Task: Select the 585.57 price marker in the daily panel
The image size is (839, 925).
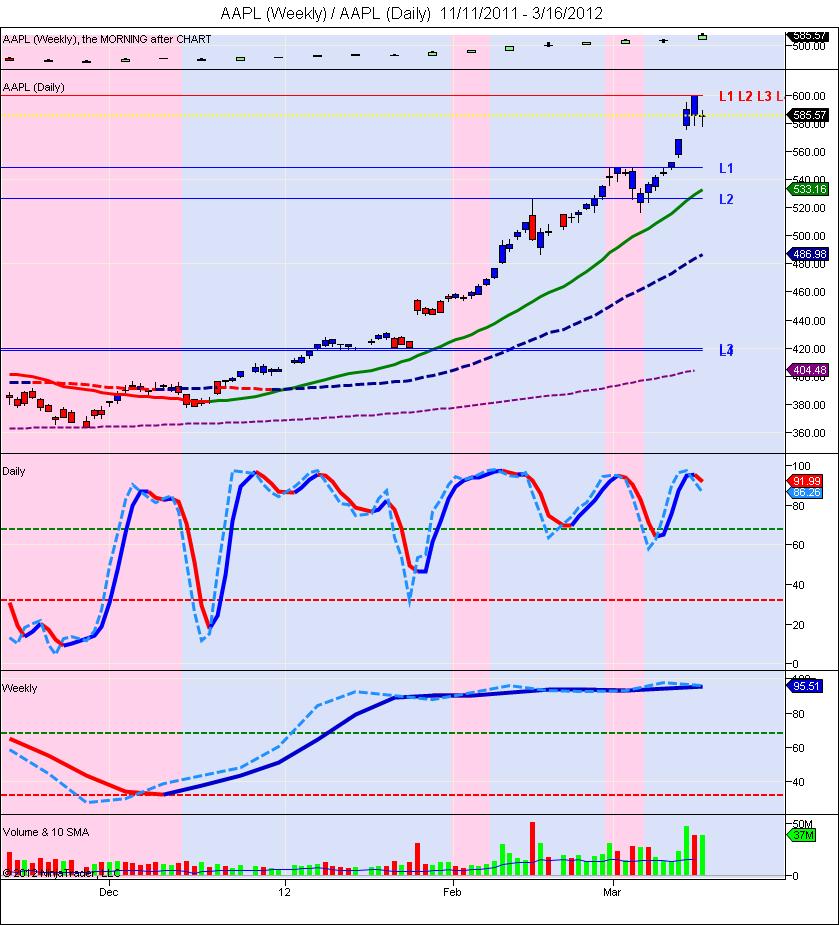Action: [x=808, y=115]
